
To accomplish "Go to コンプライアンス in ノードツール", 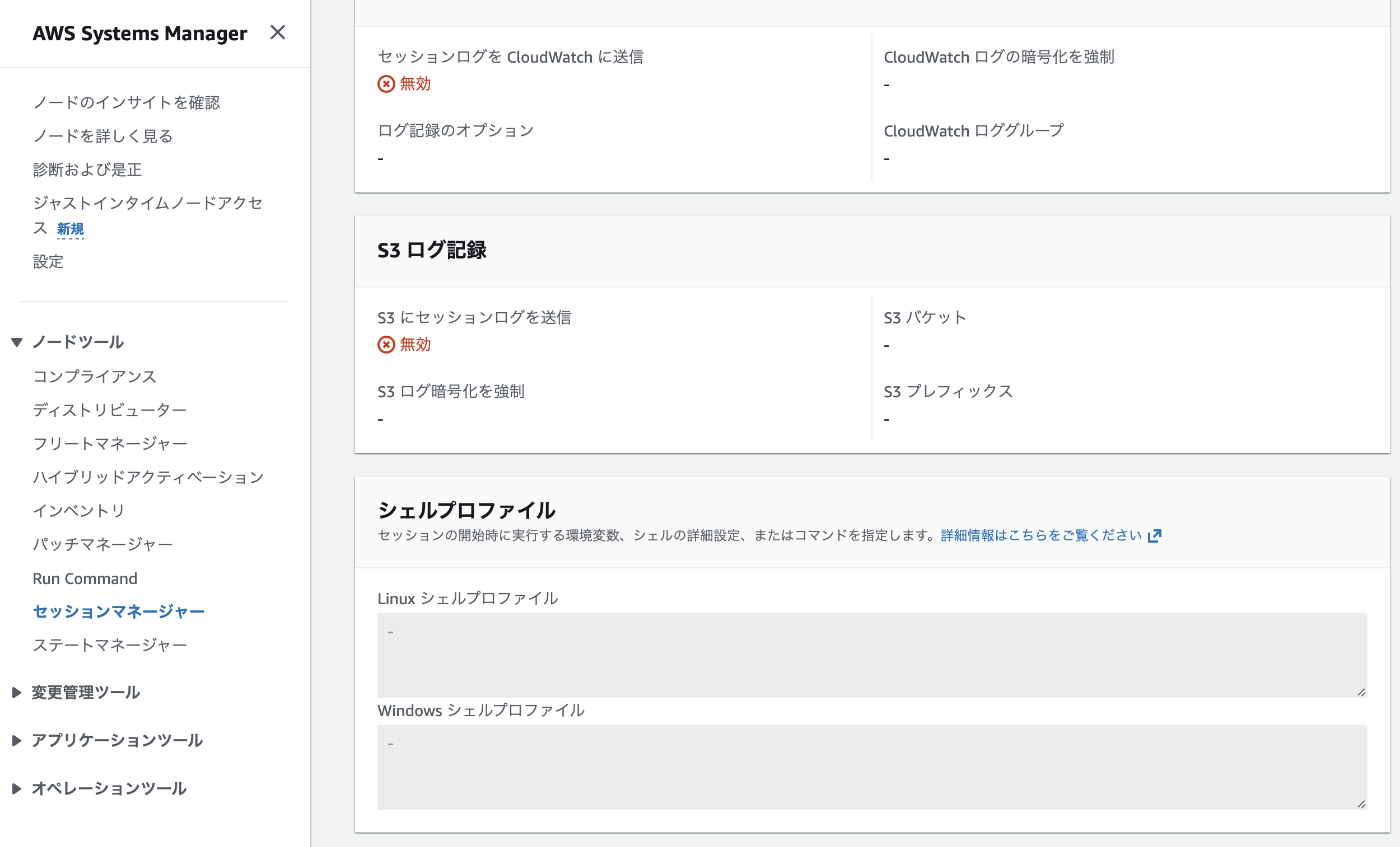I will pos(95,376).
